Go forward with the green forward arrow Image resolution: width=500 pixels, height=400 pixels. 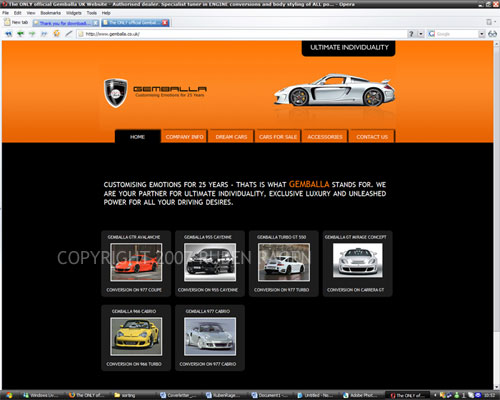point(32,34)
